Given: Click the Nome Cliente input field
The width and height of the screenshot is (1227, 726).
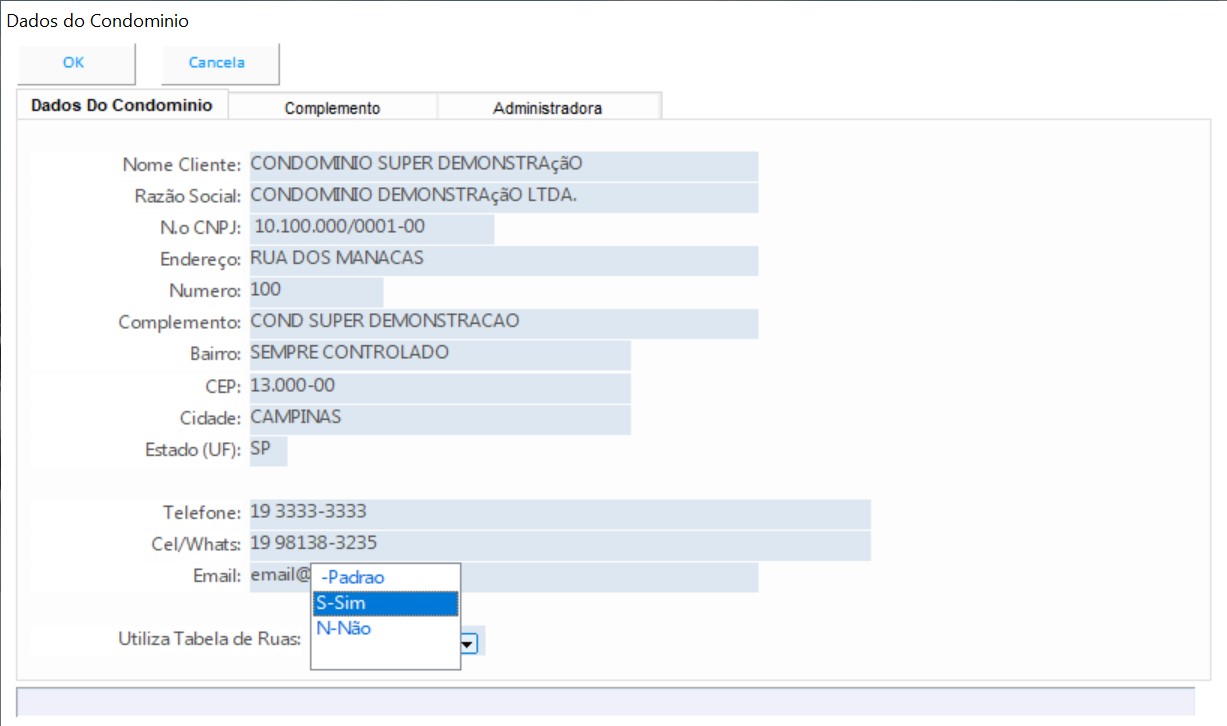Looking at the screenshot, I should pyautogui.click(x=502, y=165).
